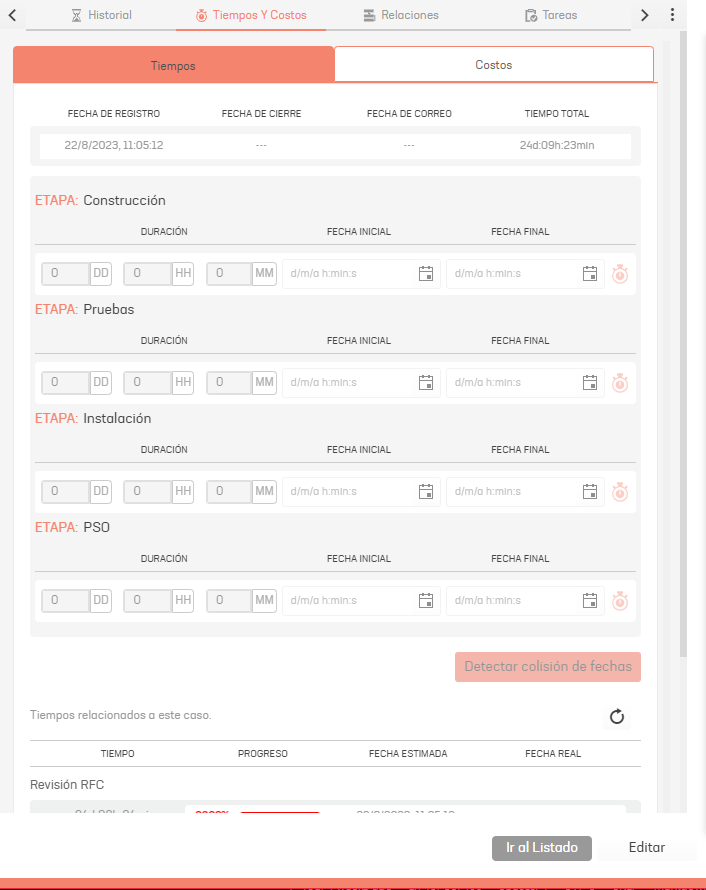This screenshot has width=706, height=890.
Task: Go to previous tabs with left chevron
Action: click(x=12, y=15)
